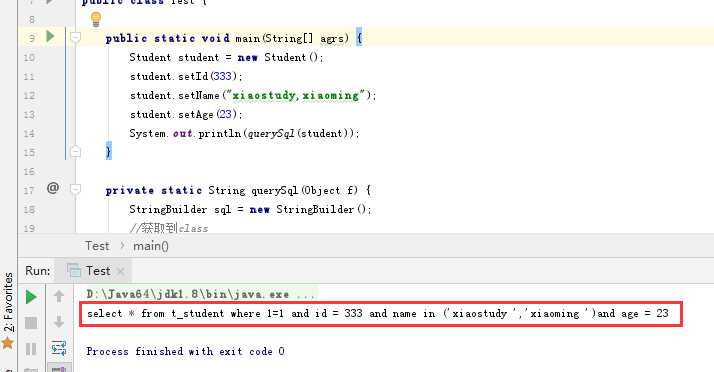Click the number 333 in setId call
The width and height of the screenshot is (714, 372).
click(222, 76)
